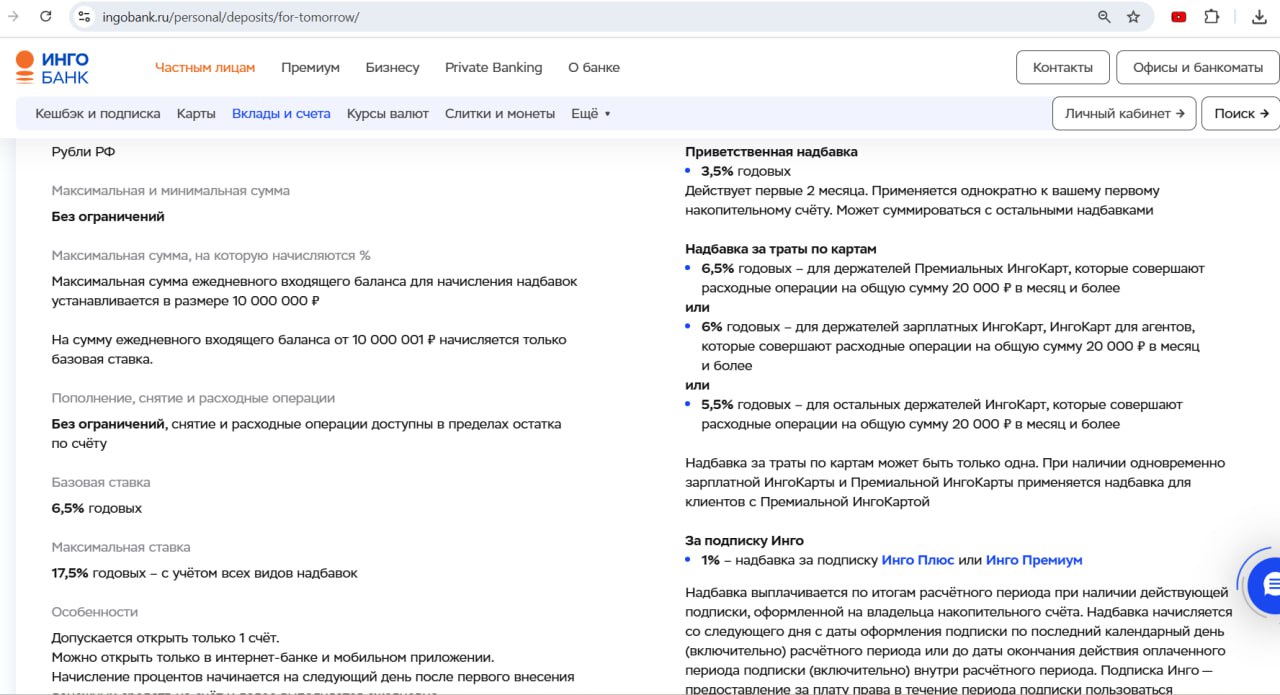Open Вклады и счета menu item
1280x695 pixels.
[x=281, y=113]
